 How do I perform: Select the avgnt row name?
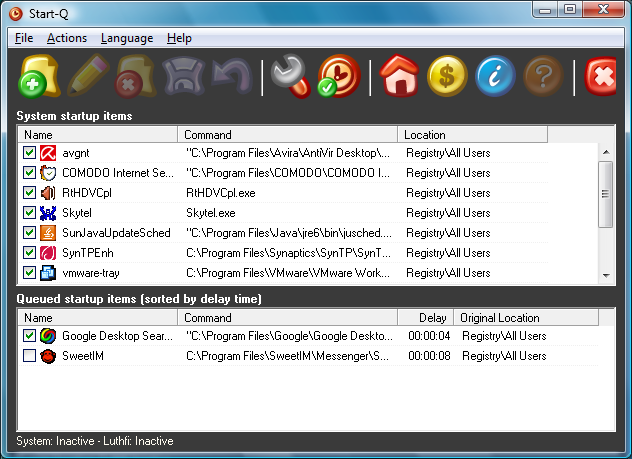76,153
